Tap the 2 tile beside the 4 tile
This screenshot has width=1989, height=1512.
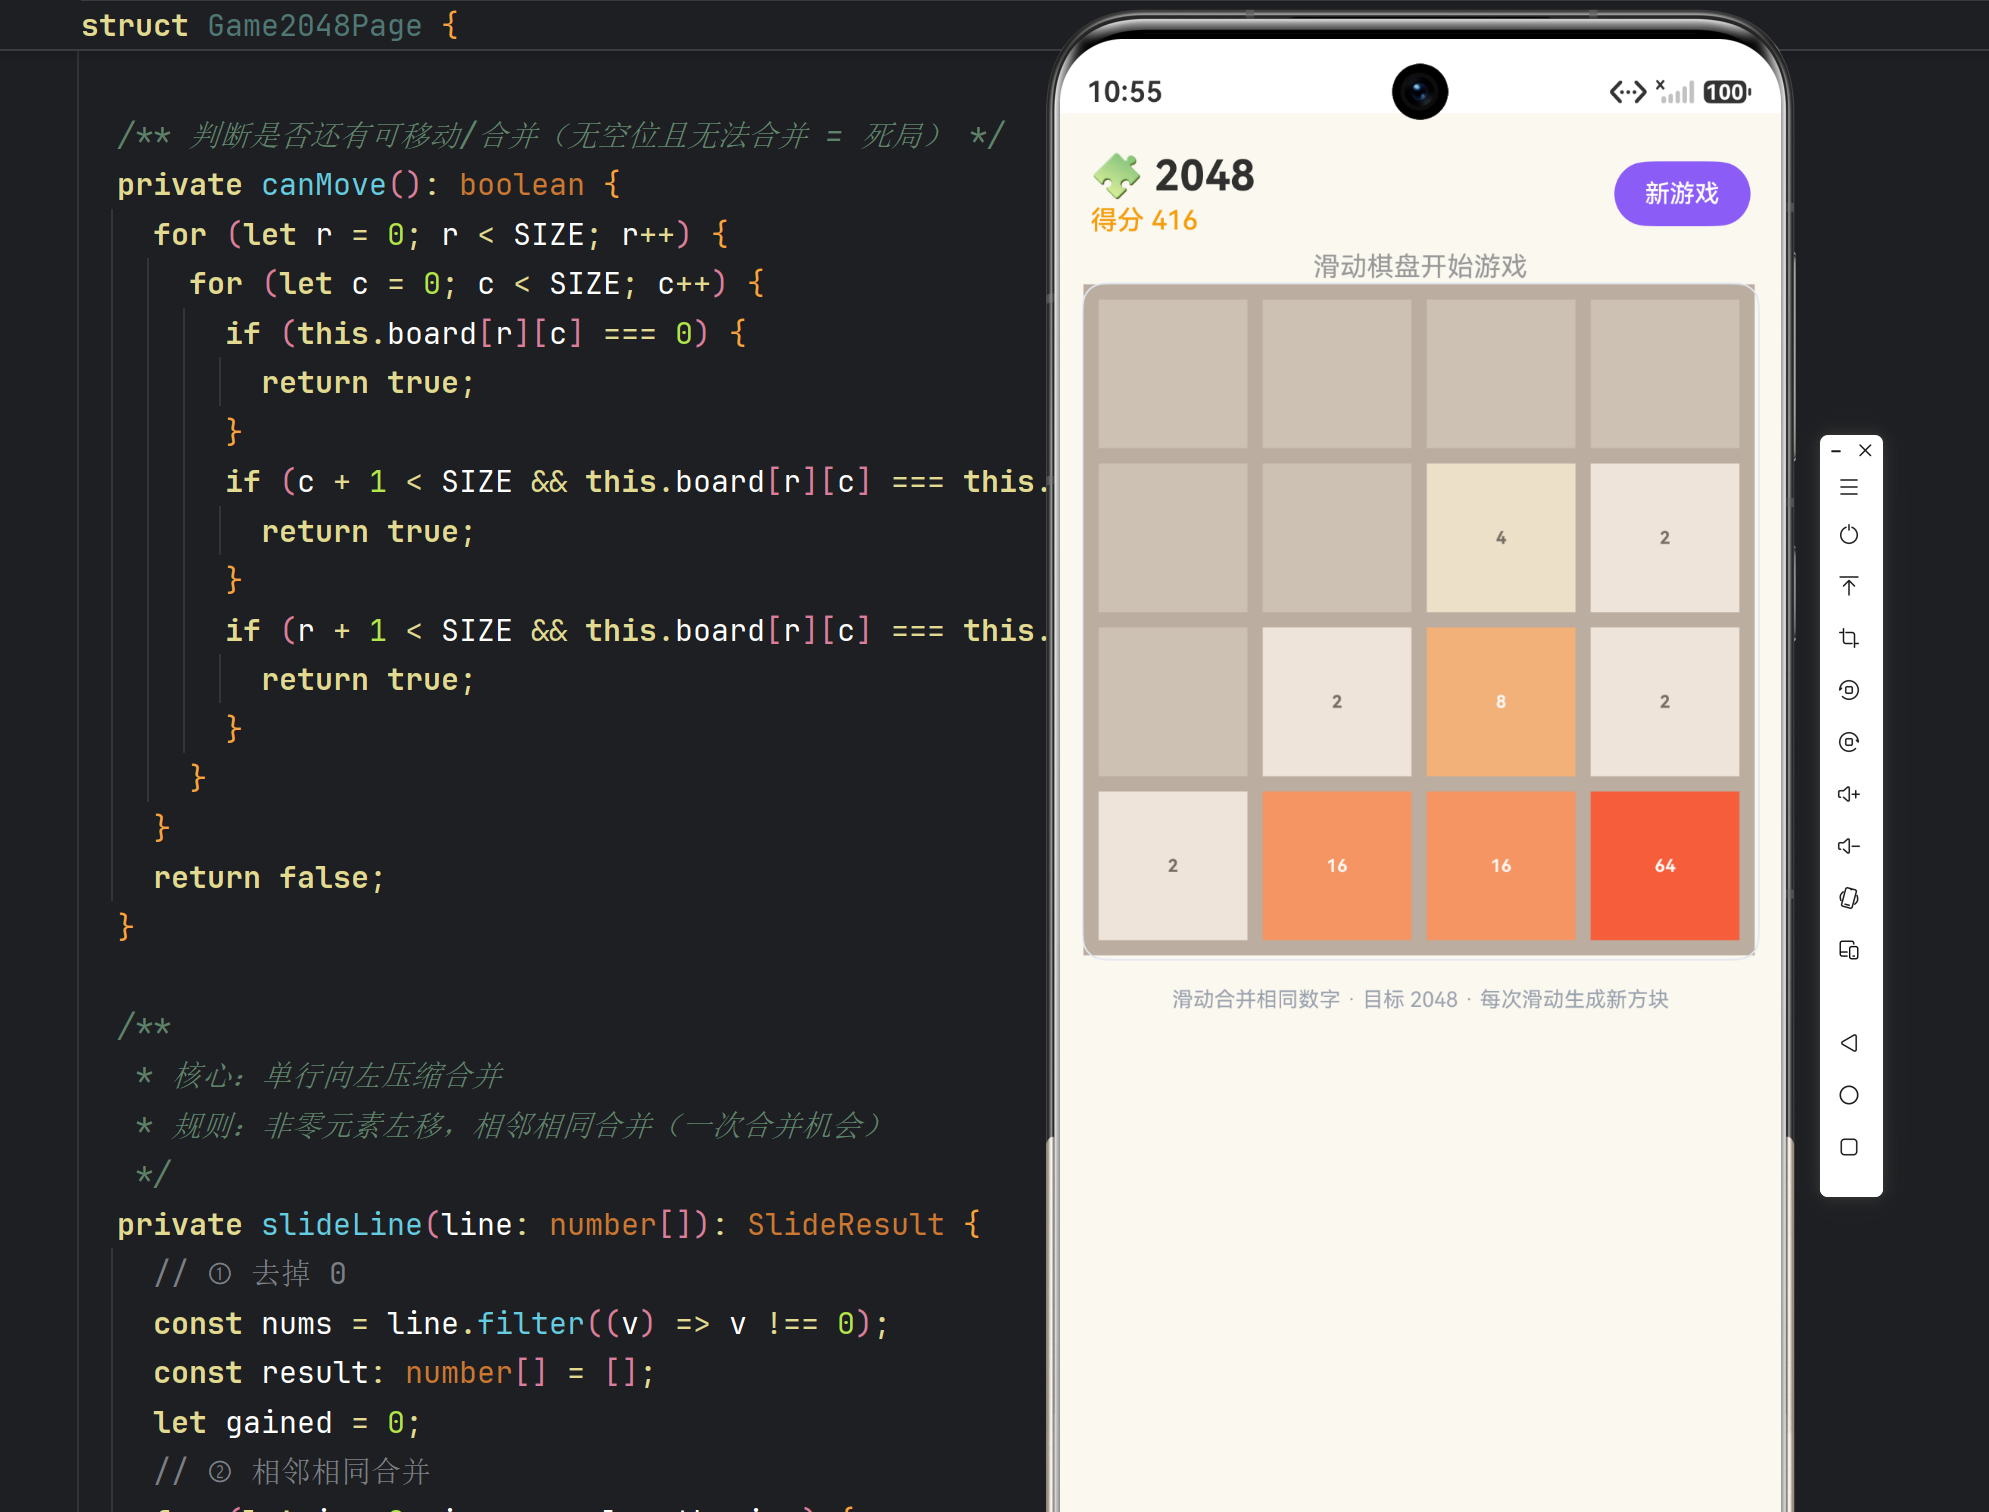pyautogui.click(x=1665, y=537)
